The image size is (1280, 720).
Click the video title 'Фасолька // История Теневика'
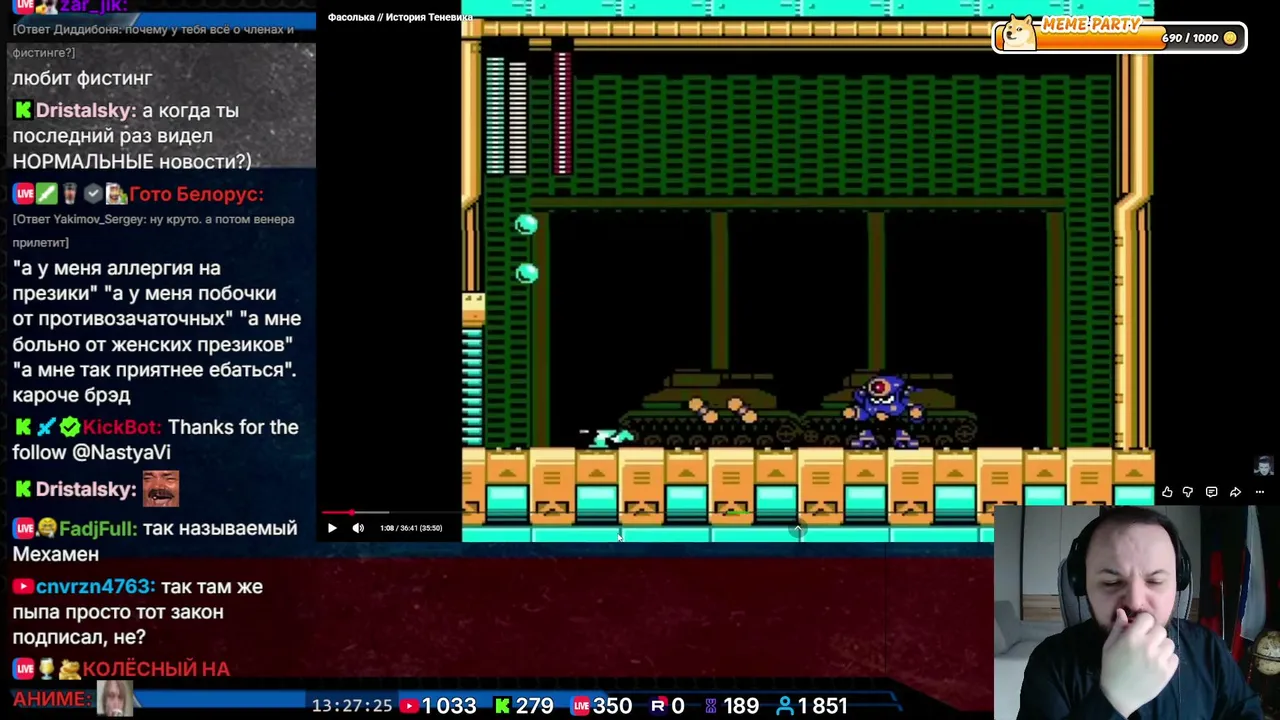400,17
